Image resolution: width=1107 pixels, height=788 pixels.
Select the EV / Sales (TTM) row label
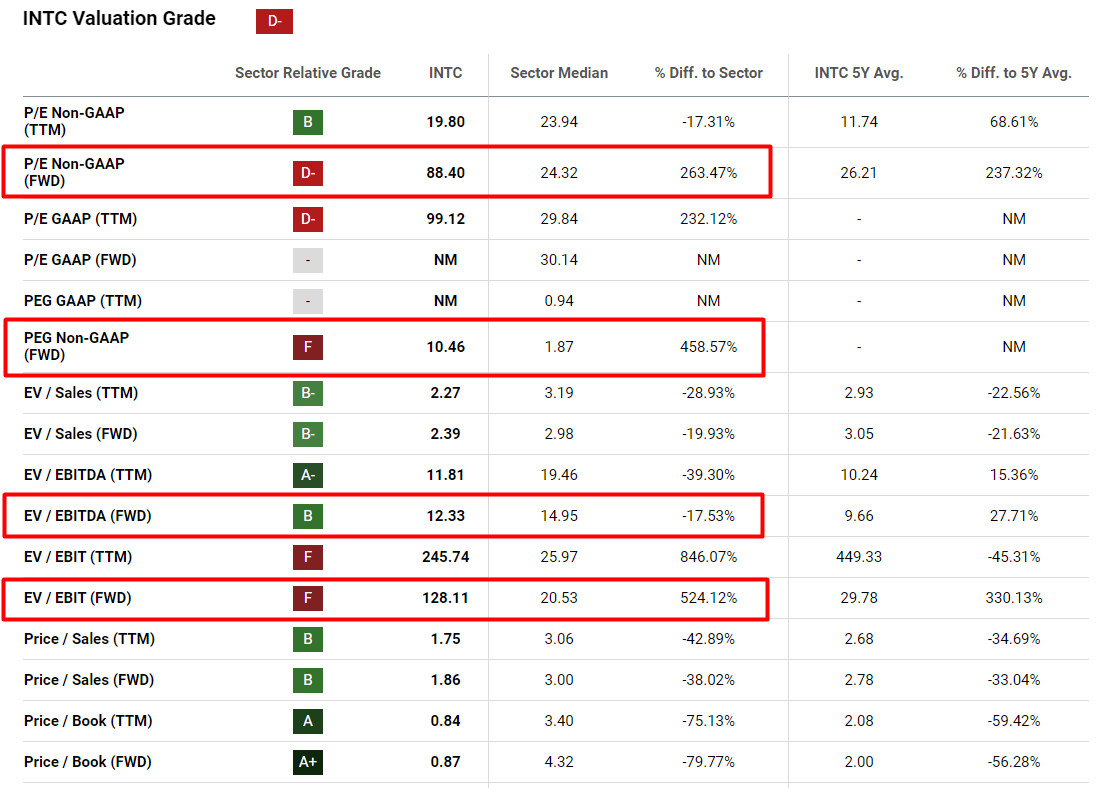click(x=80, y=393)
